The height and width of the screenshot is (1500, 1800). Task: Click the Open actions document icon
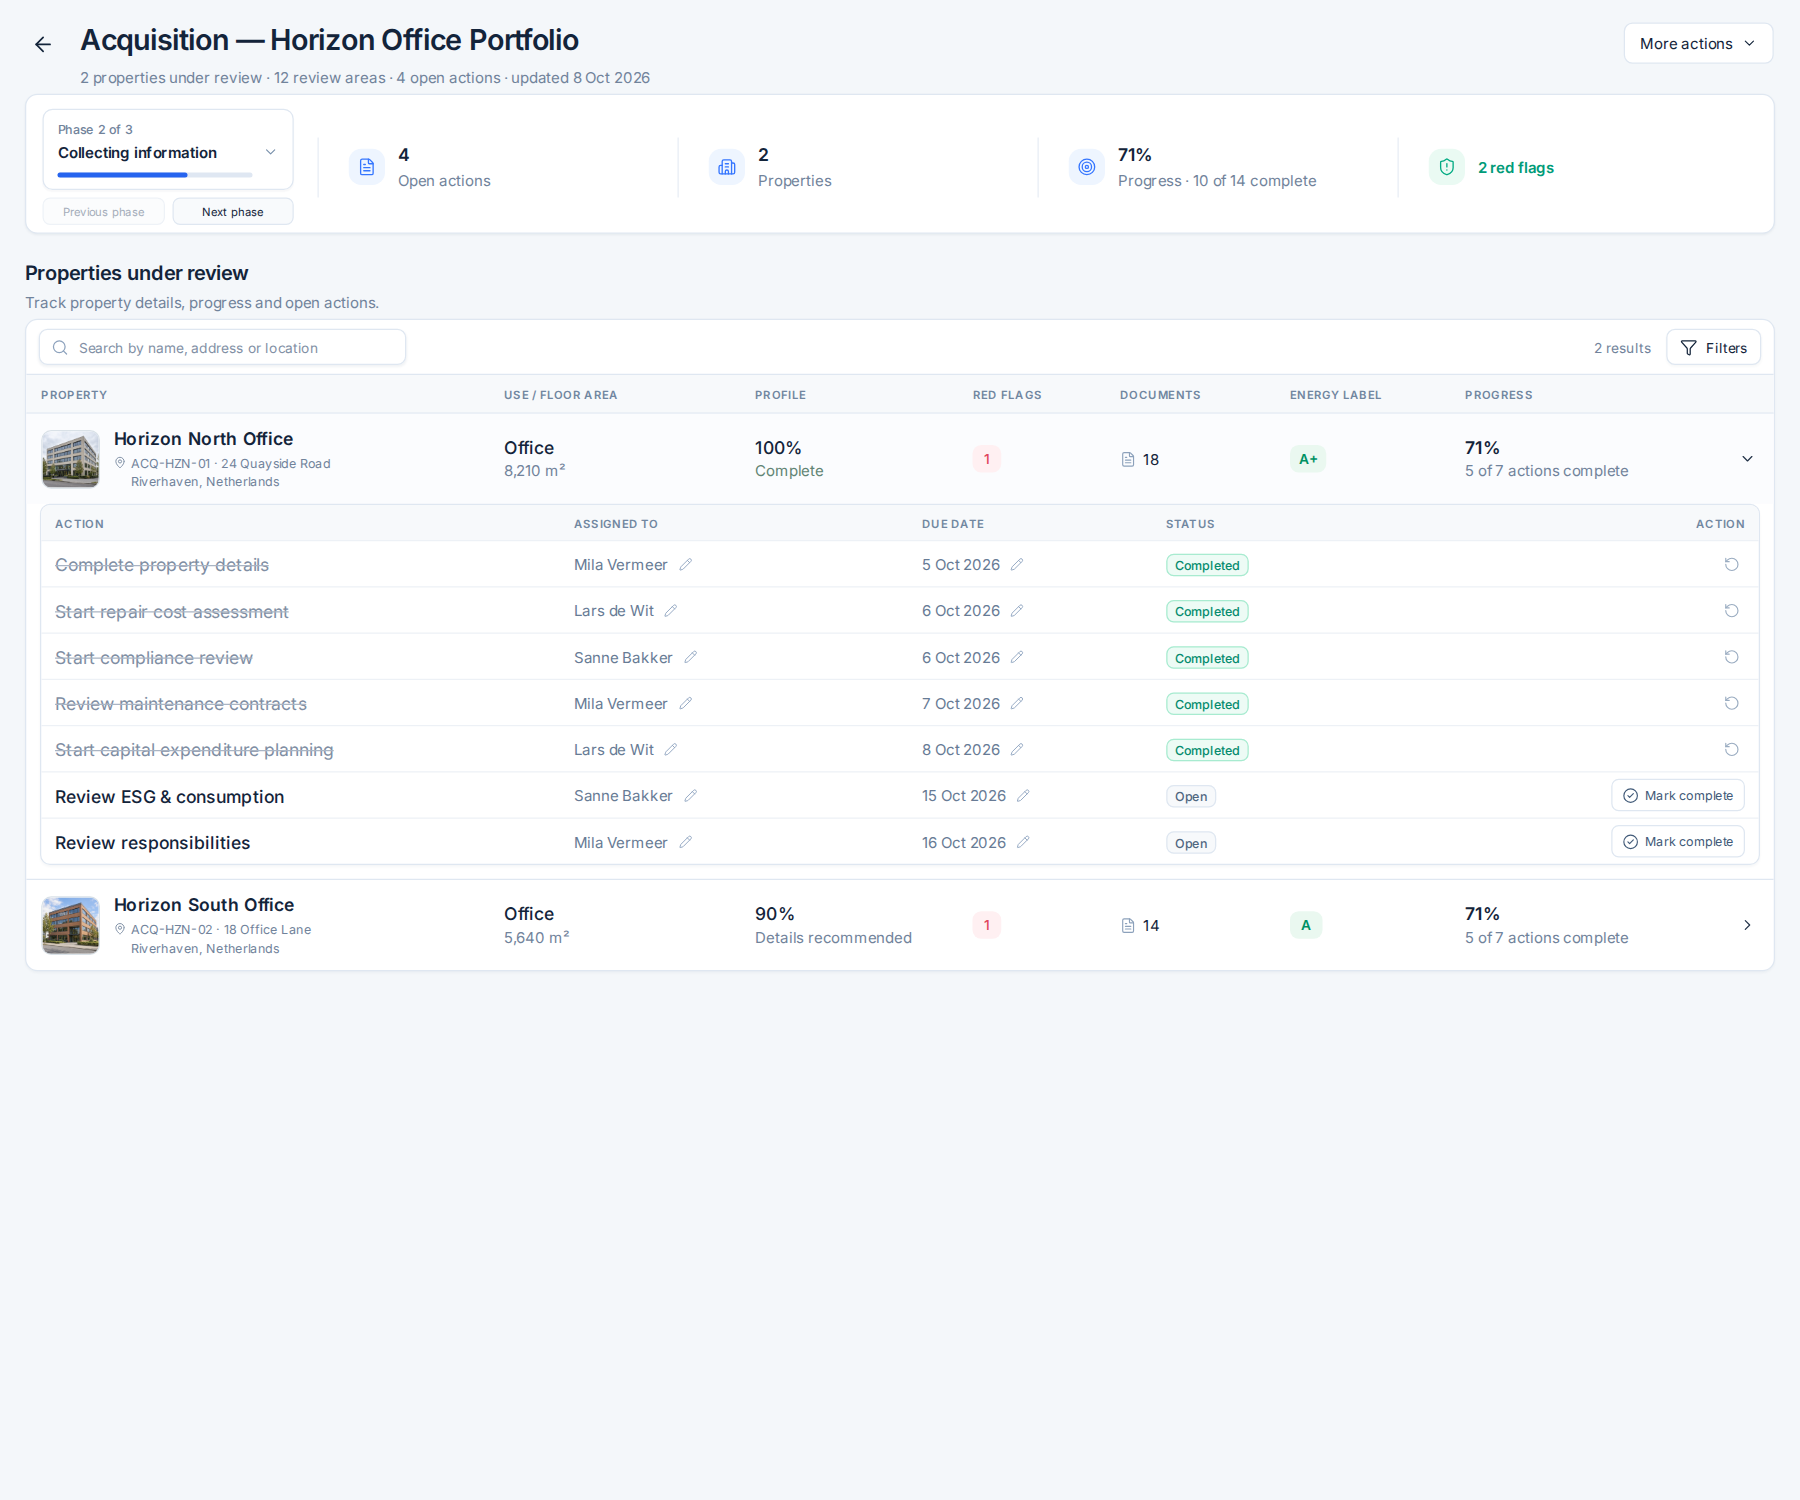[367, 167]
